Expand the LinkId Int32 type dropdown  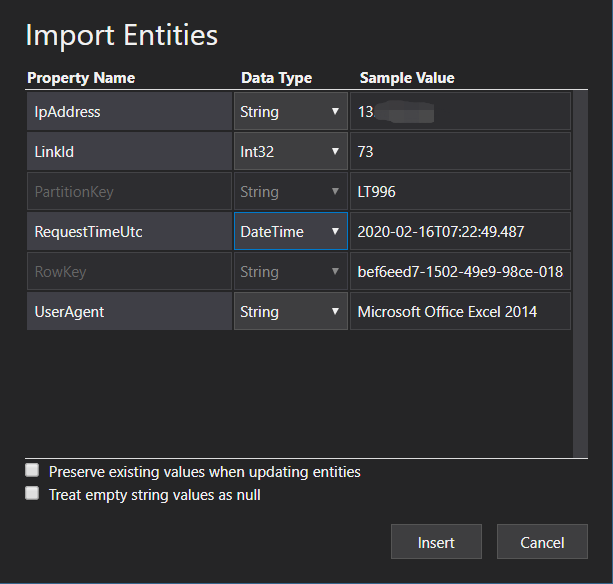click(x=290, y=152)
